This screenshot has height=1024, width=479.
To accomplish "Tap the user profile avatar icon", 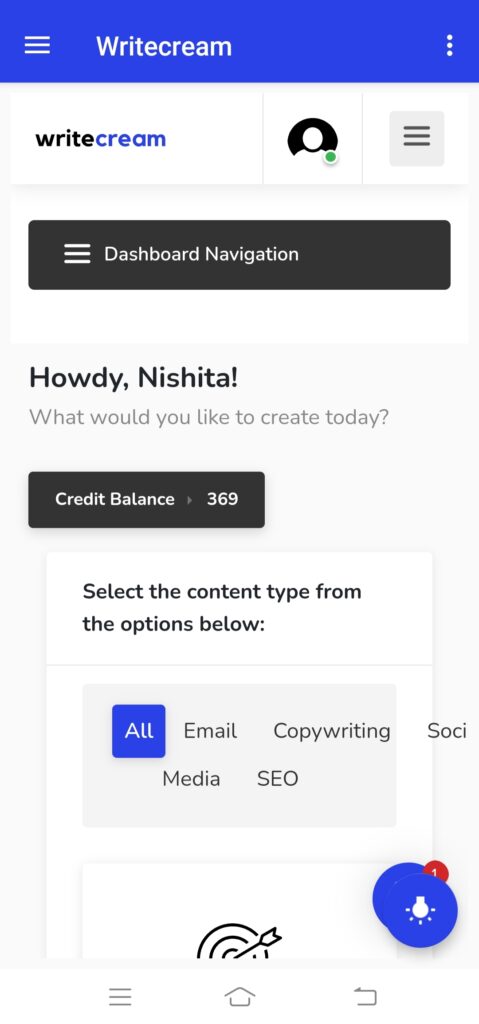I will point(313,139).
